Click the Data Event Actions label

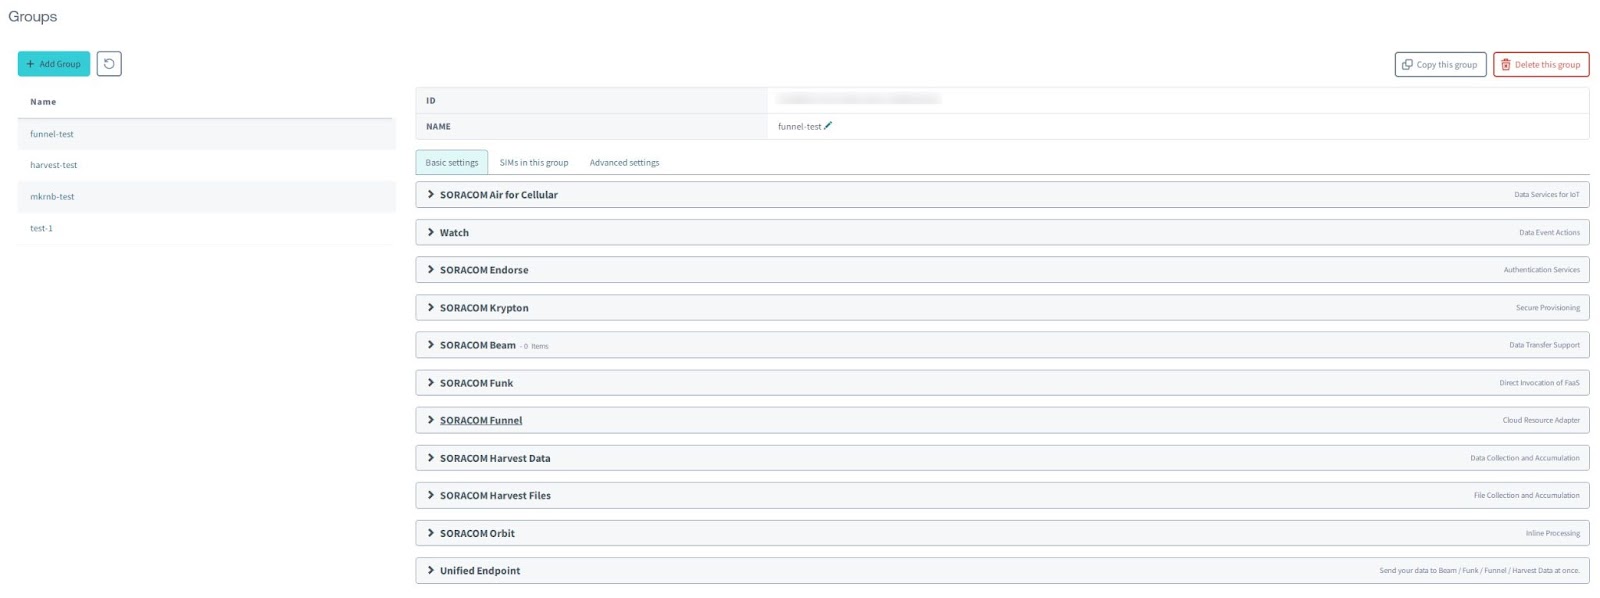click(x=1549, y=233)
